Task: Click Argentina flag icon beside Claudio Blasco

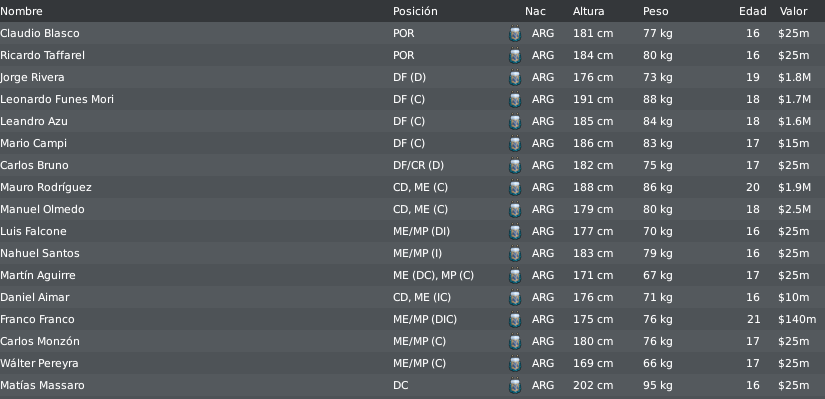Action: (515, 34)
